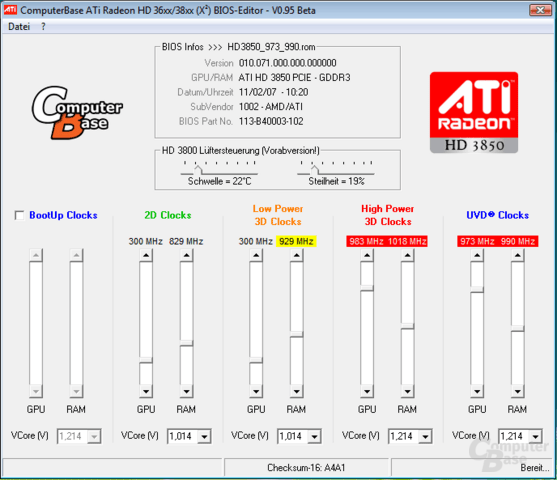Click 2D Clocks RAM slider thumb

[x=186, y=343]
